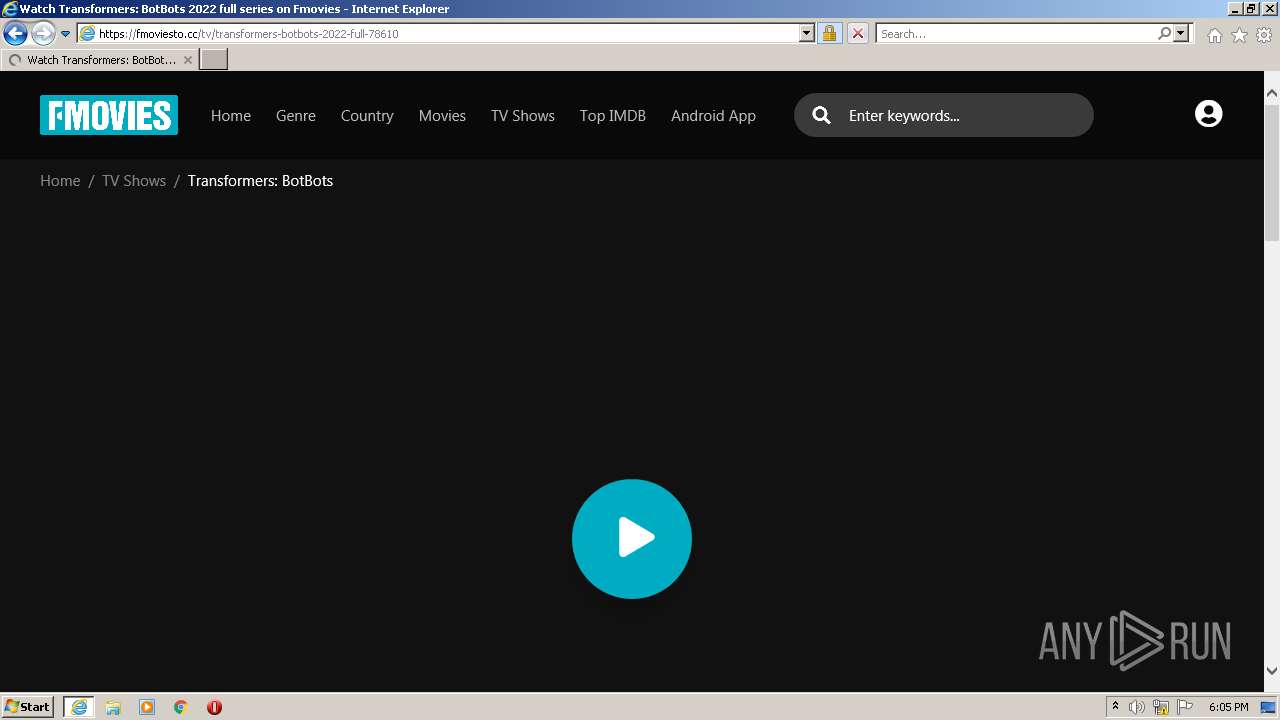1280x720 pixels.
Task: Open Internet Explorer from the taskbar
Action: (x=79, y=707)
